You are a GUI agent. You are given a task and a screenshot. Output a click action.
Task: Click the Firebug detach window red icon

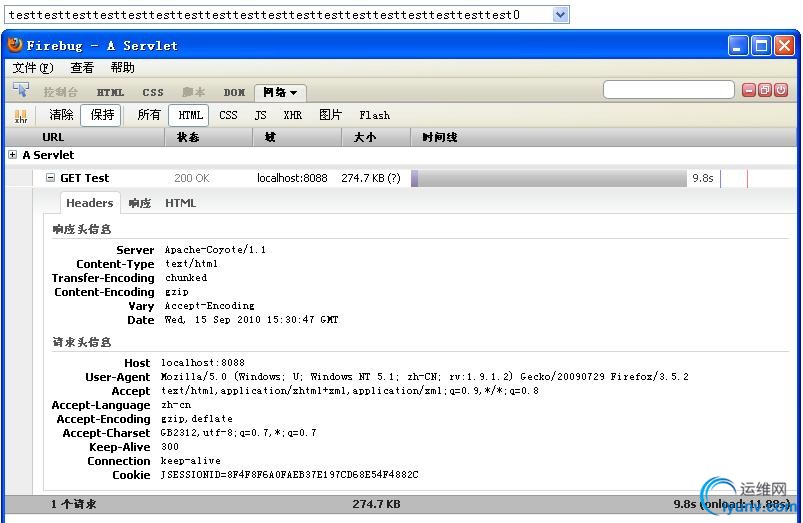coord(765,91)
